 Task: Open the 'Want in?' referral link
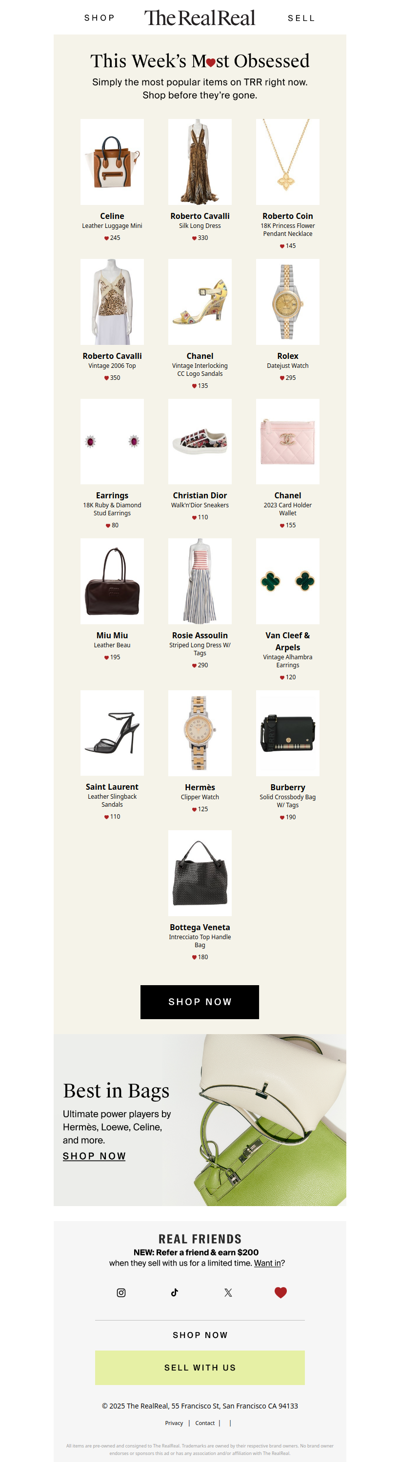click(269, 1263)
